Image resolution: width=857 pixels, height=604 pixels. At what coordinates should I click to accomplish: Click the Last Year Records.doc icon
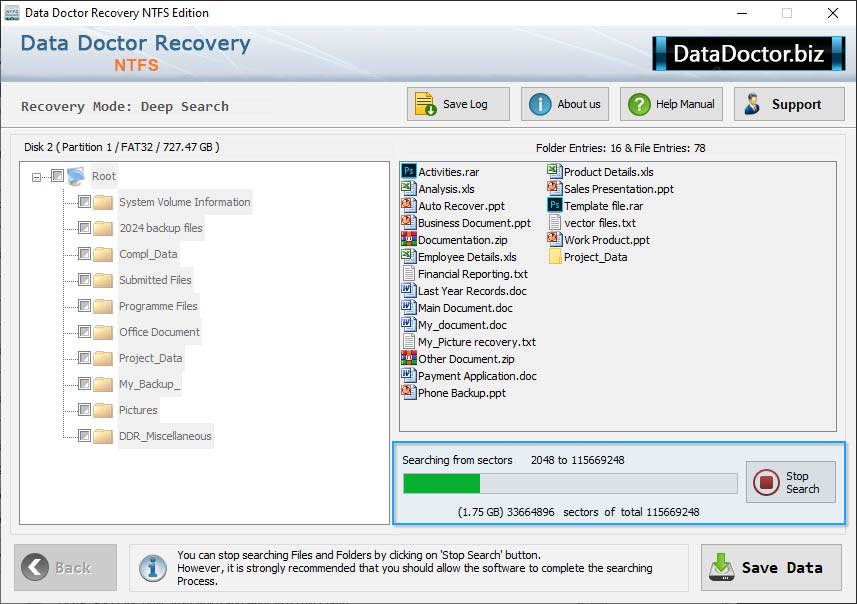click(408, 290)
